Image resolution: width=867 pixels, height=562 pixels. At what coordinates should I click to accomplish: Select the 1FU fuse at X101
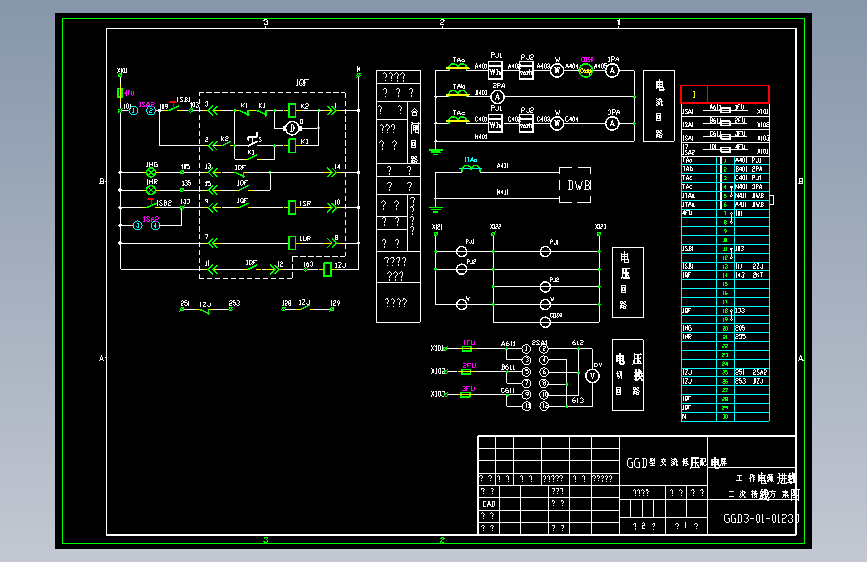click(467, 348)
